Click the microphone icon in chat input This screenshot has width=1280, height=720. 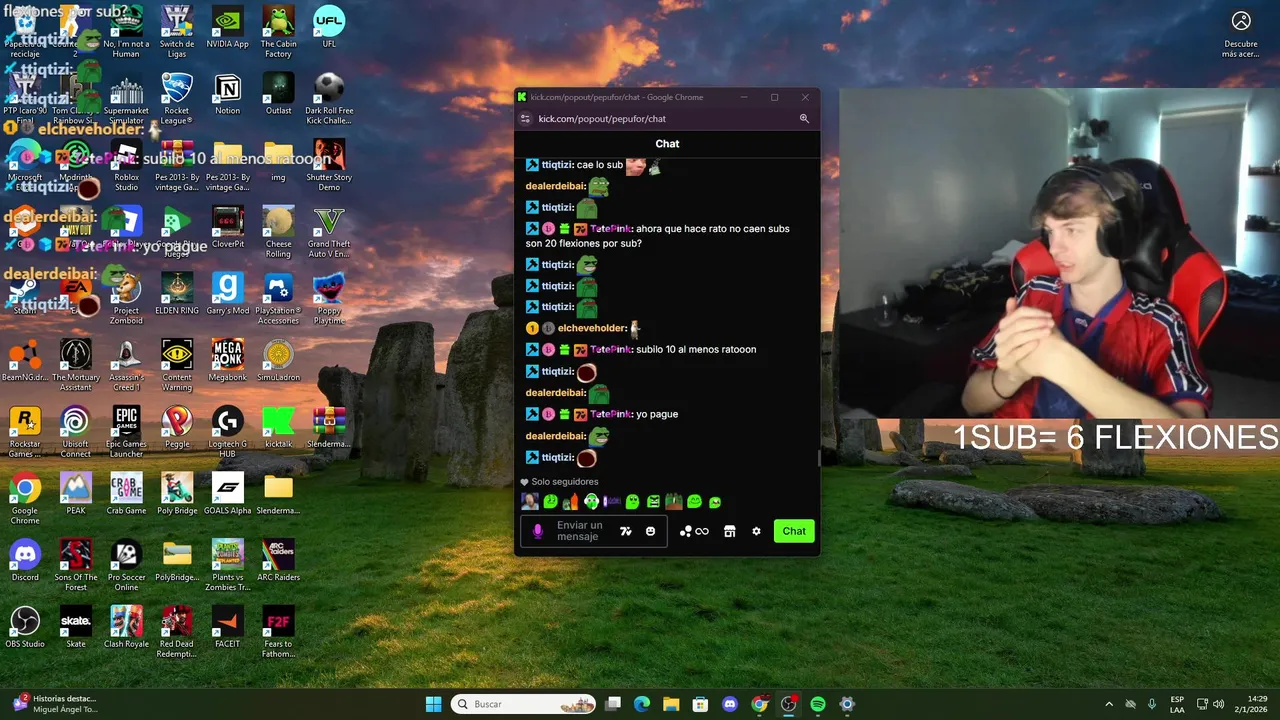coord(537,531)
